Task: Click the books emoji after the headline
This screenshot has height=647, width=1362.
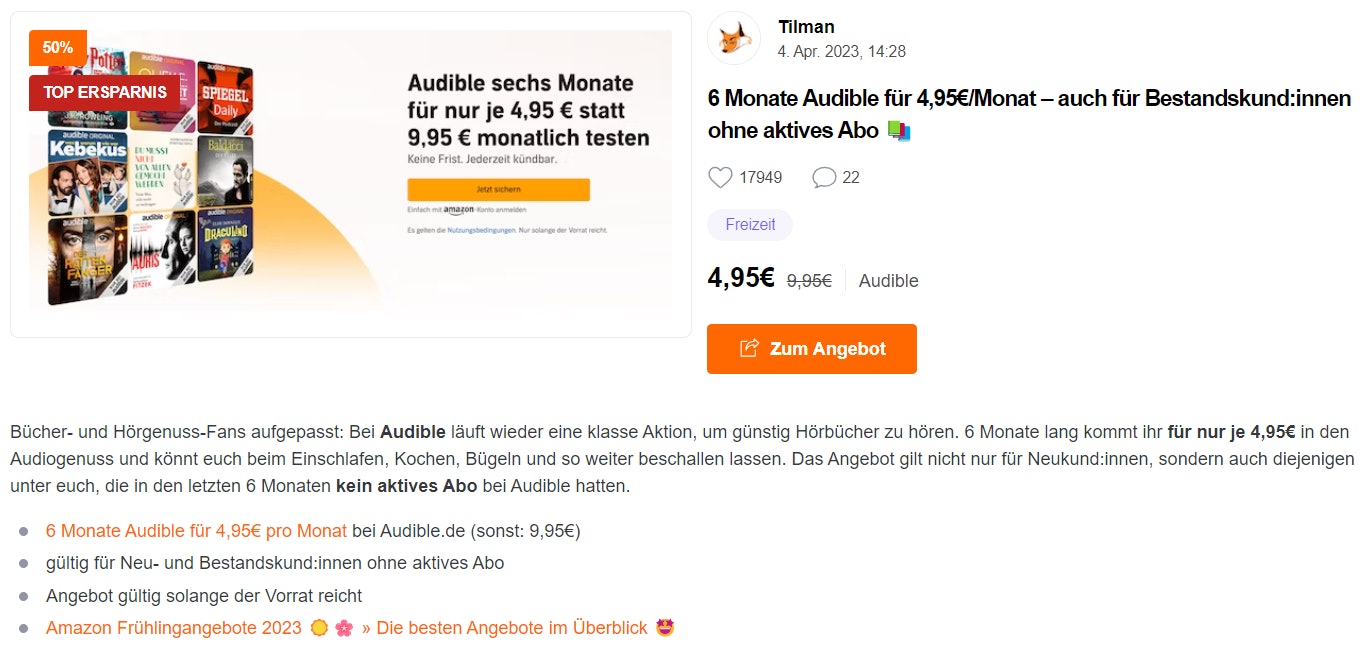Action: [899, 131]
